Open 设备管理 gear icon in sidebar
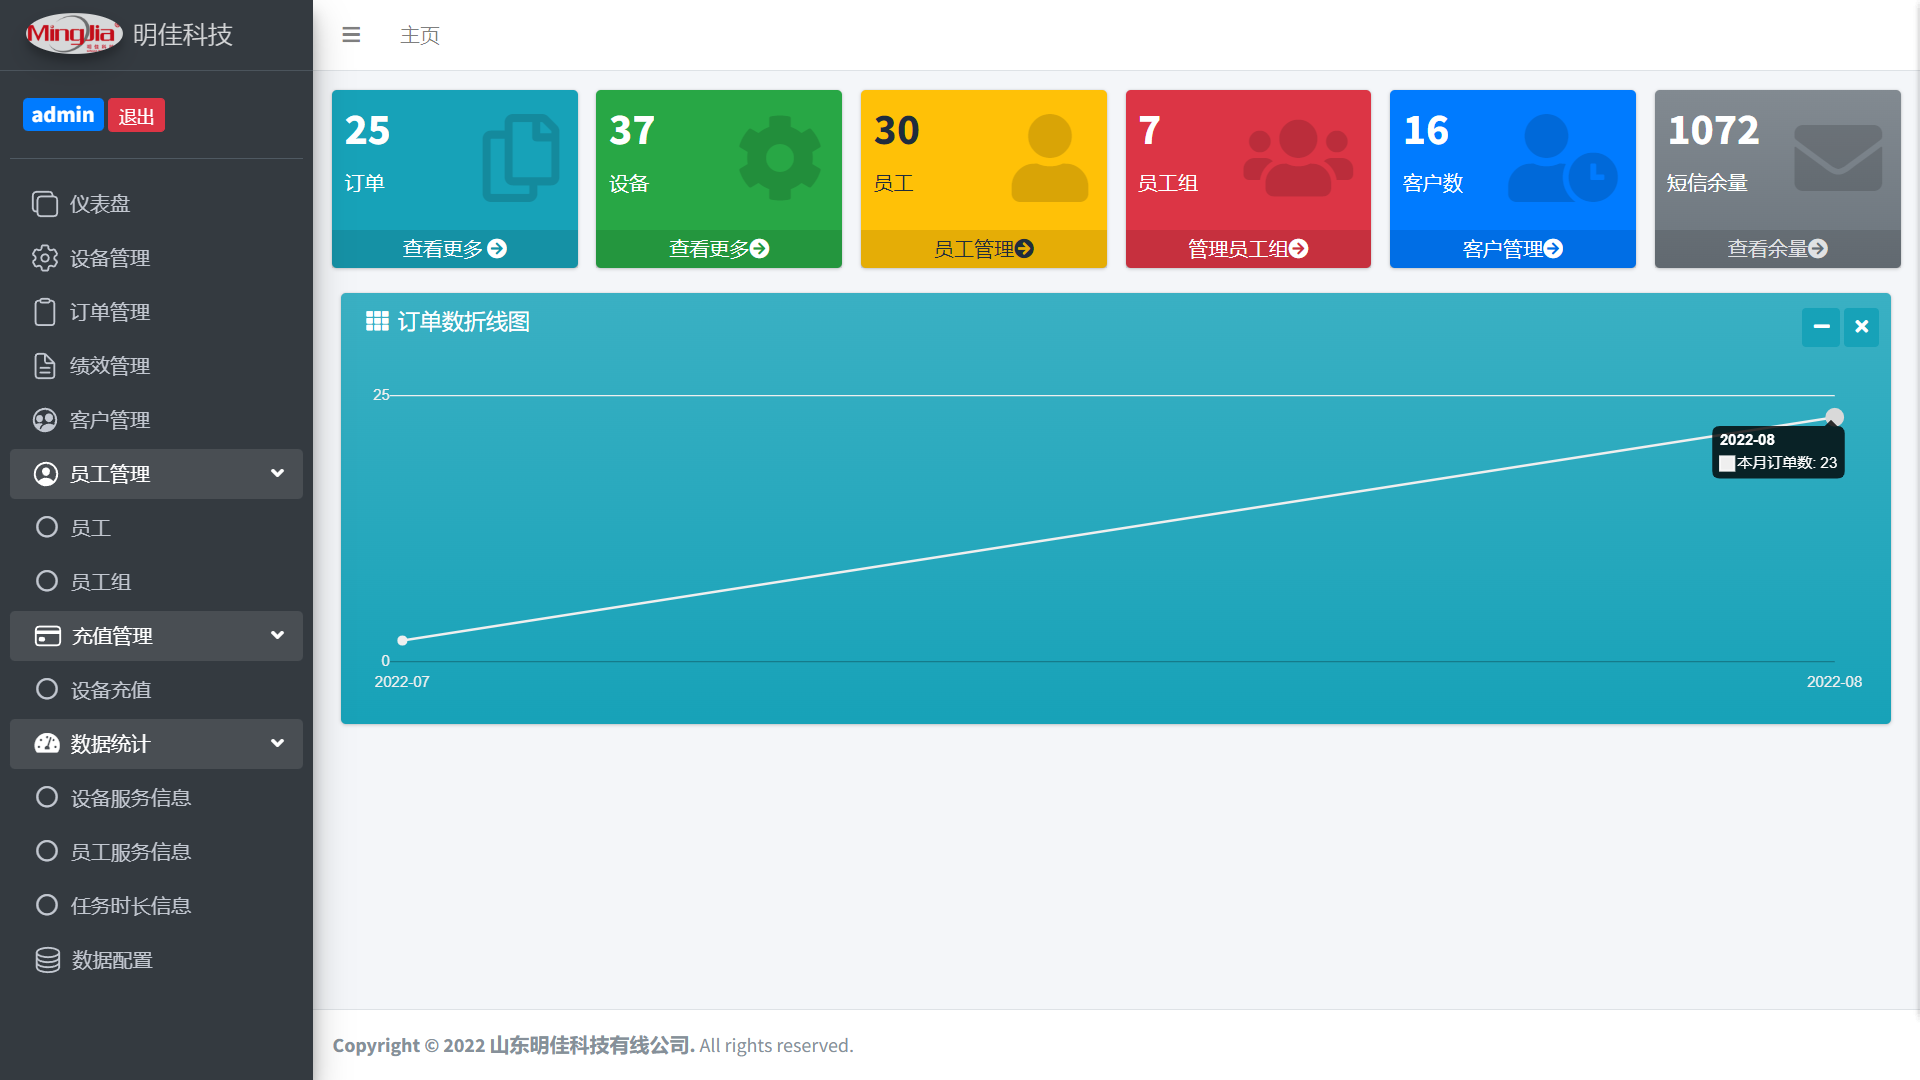This screenshot has height=1080, width=1920. 45,258
